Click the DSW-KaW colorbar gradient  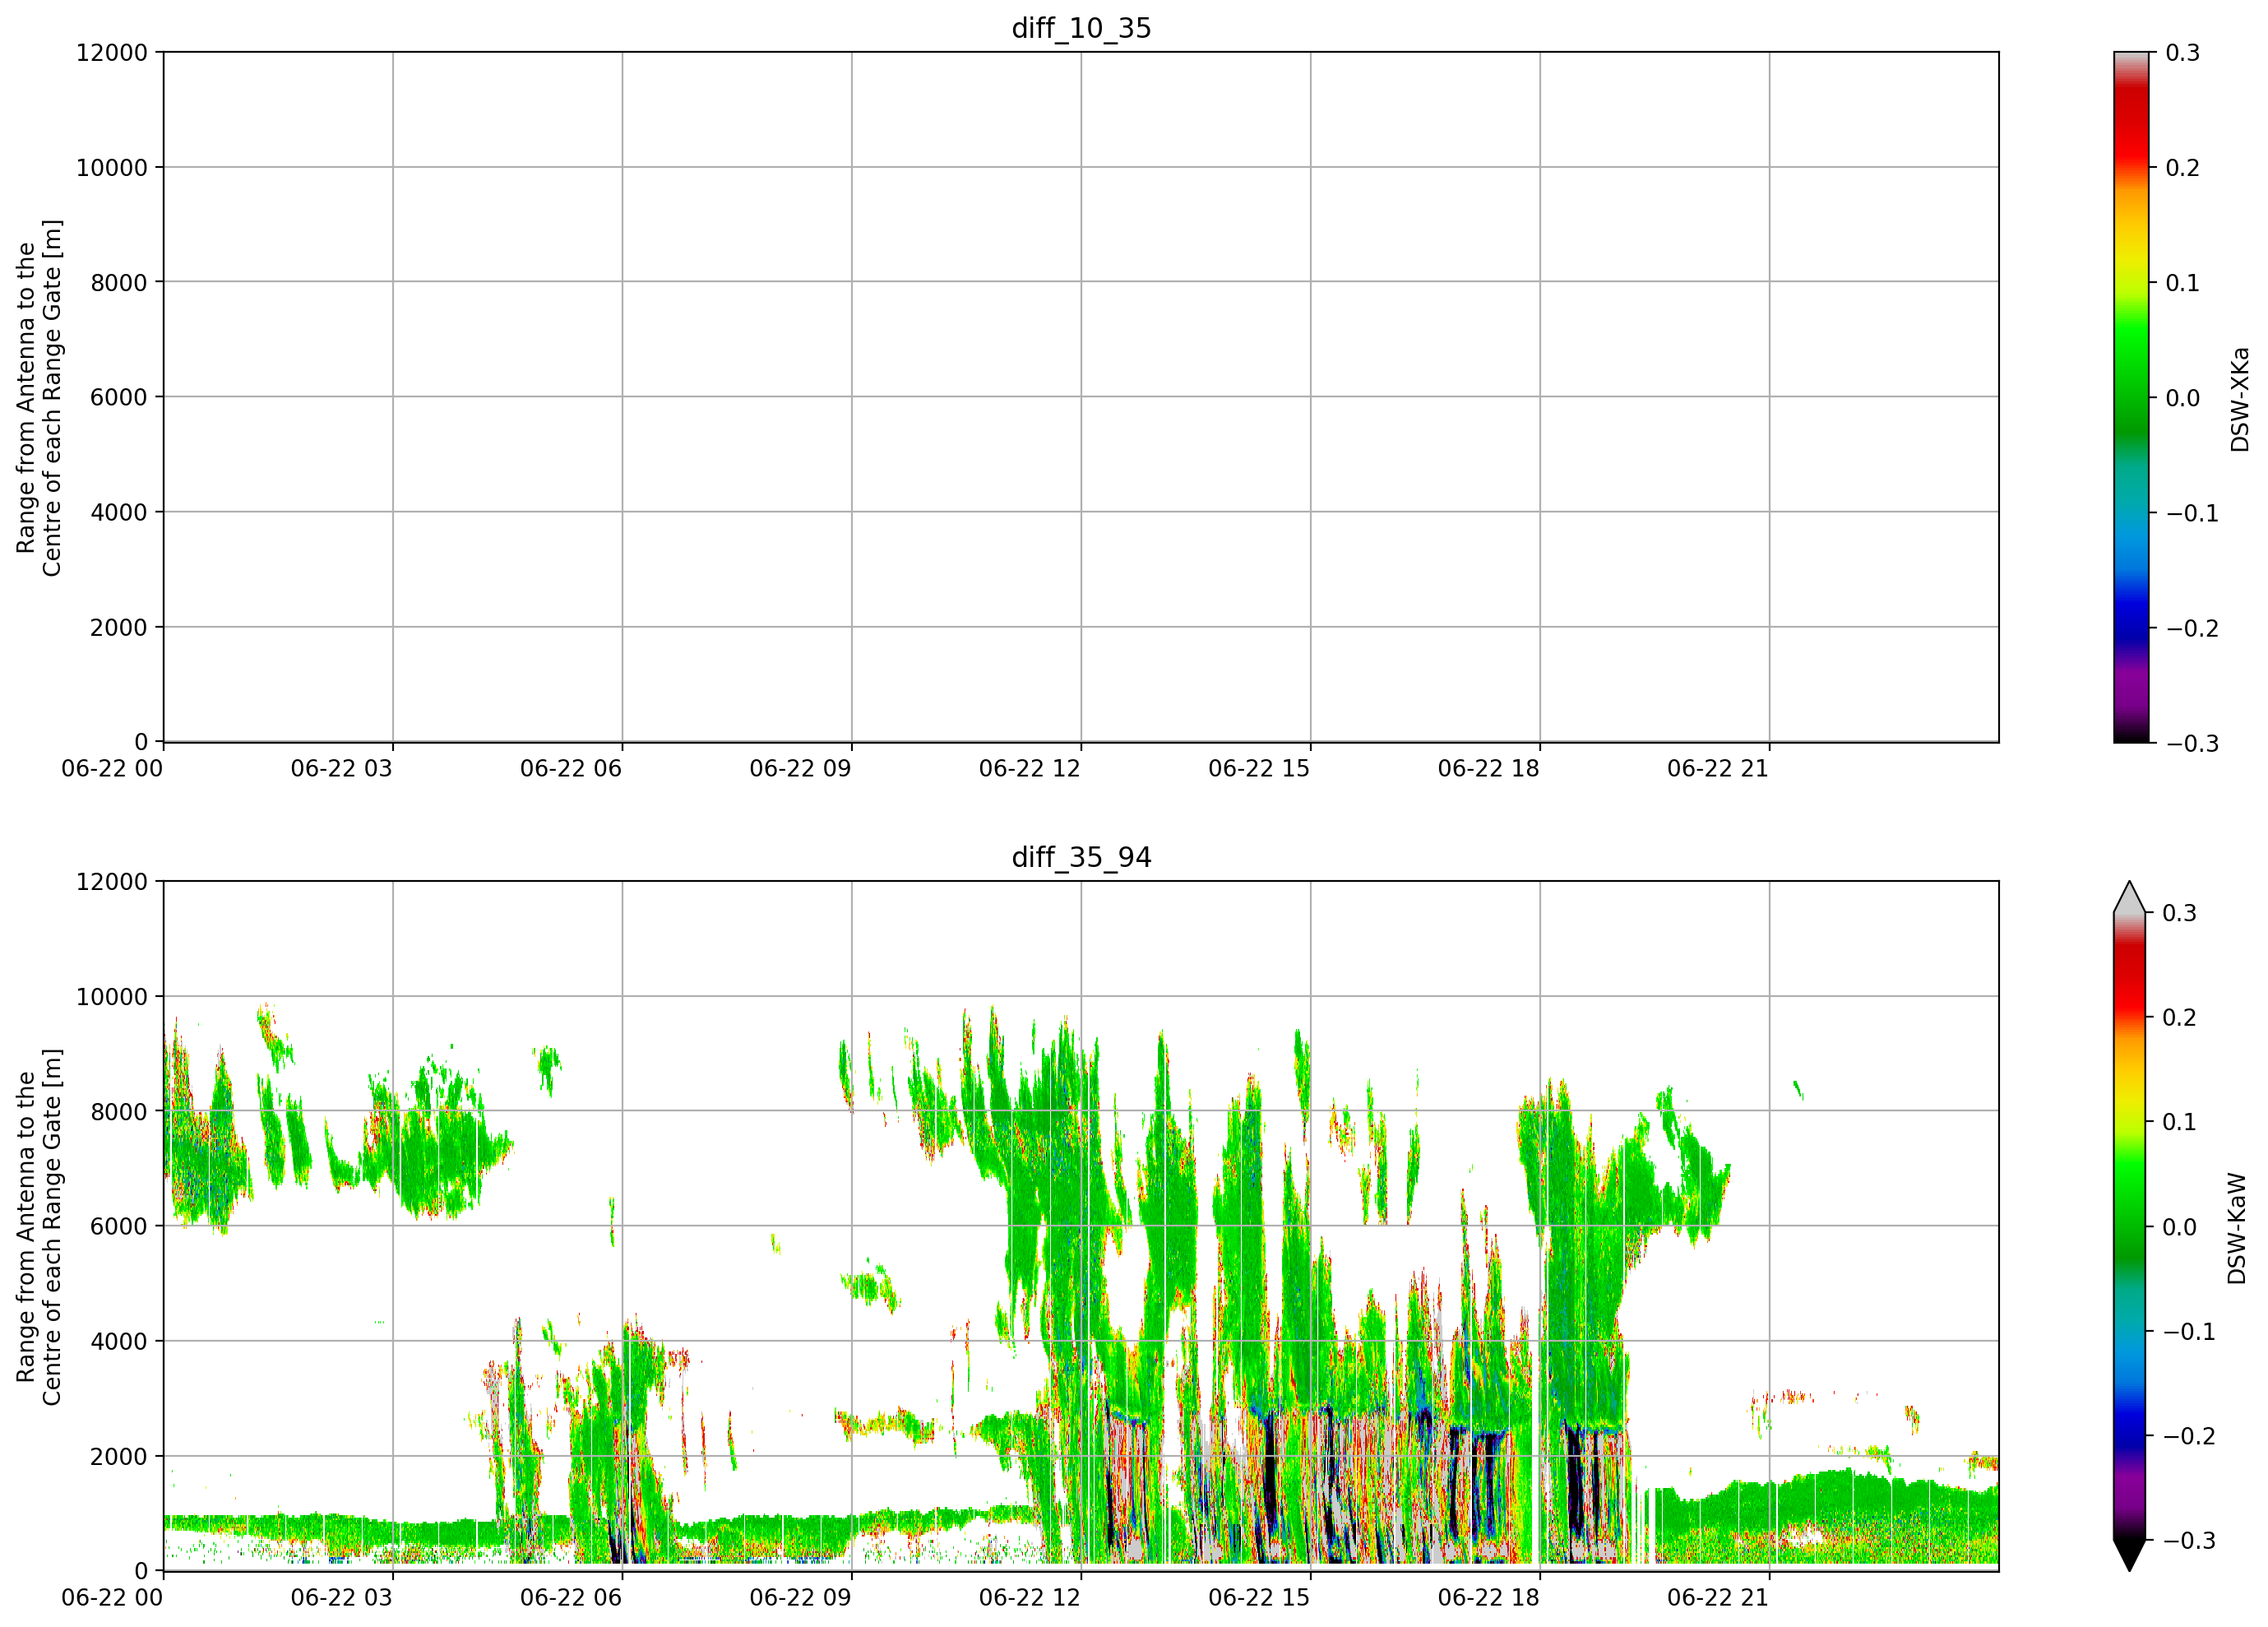pyautogui.click(x=2129, y=1226)
